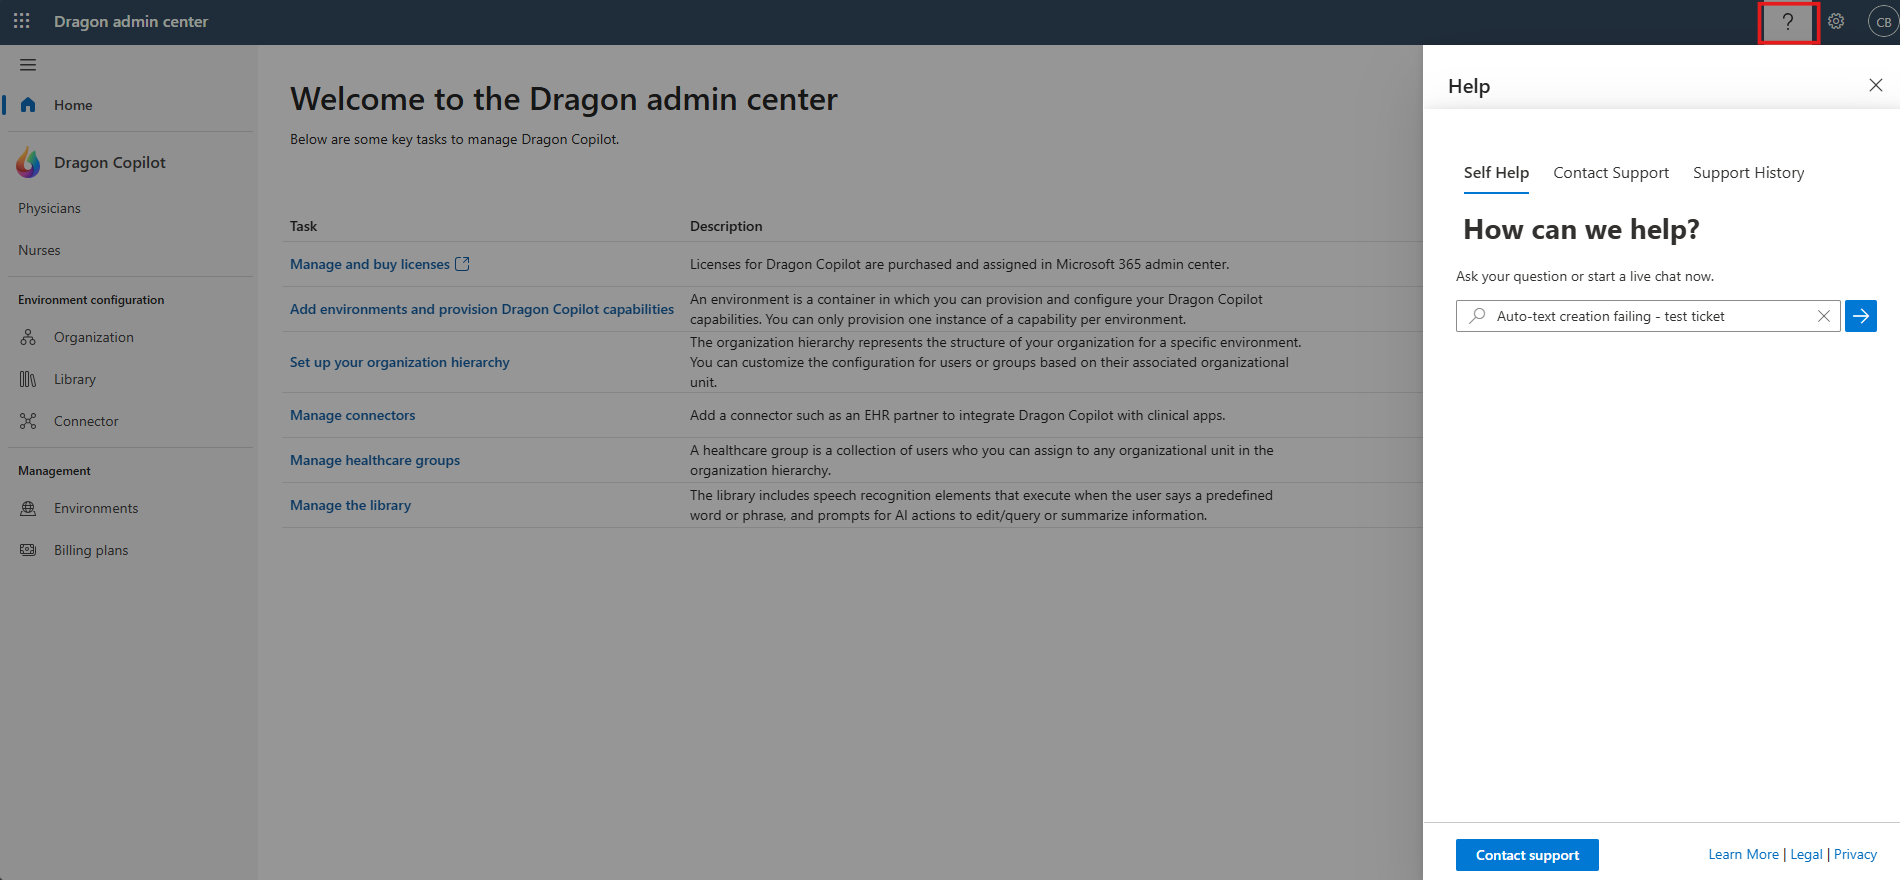Close the Help panel
Screen dimensions: 1900x880
coord(1876,85)
